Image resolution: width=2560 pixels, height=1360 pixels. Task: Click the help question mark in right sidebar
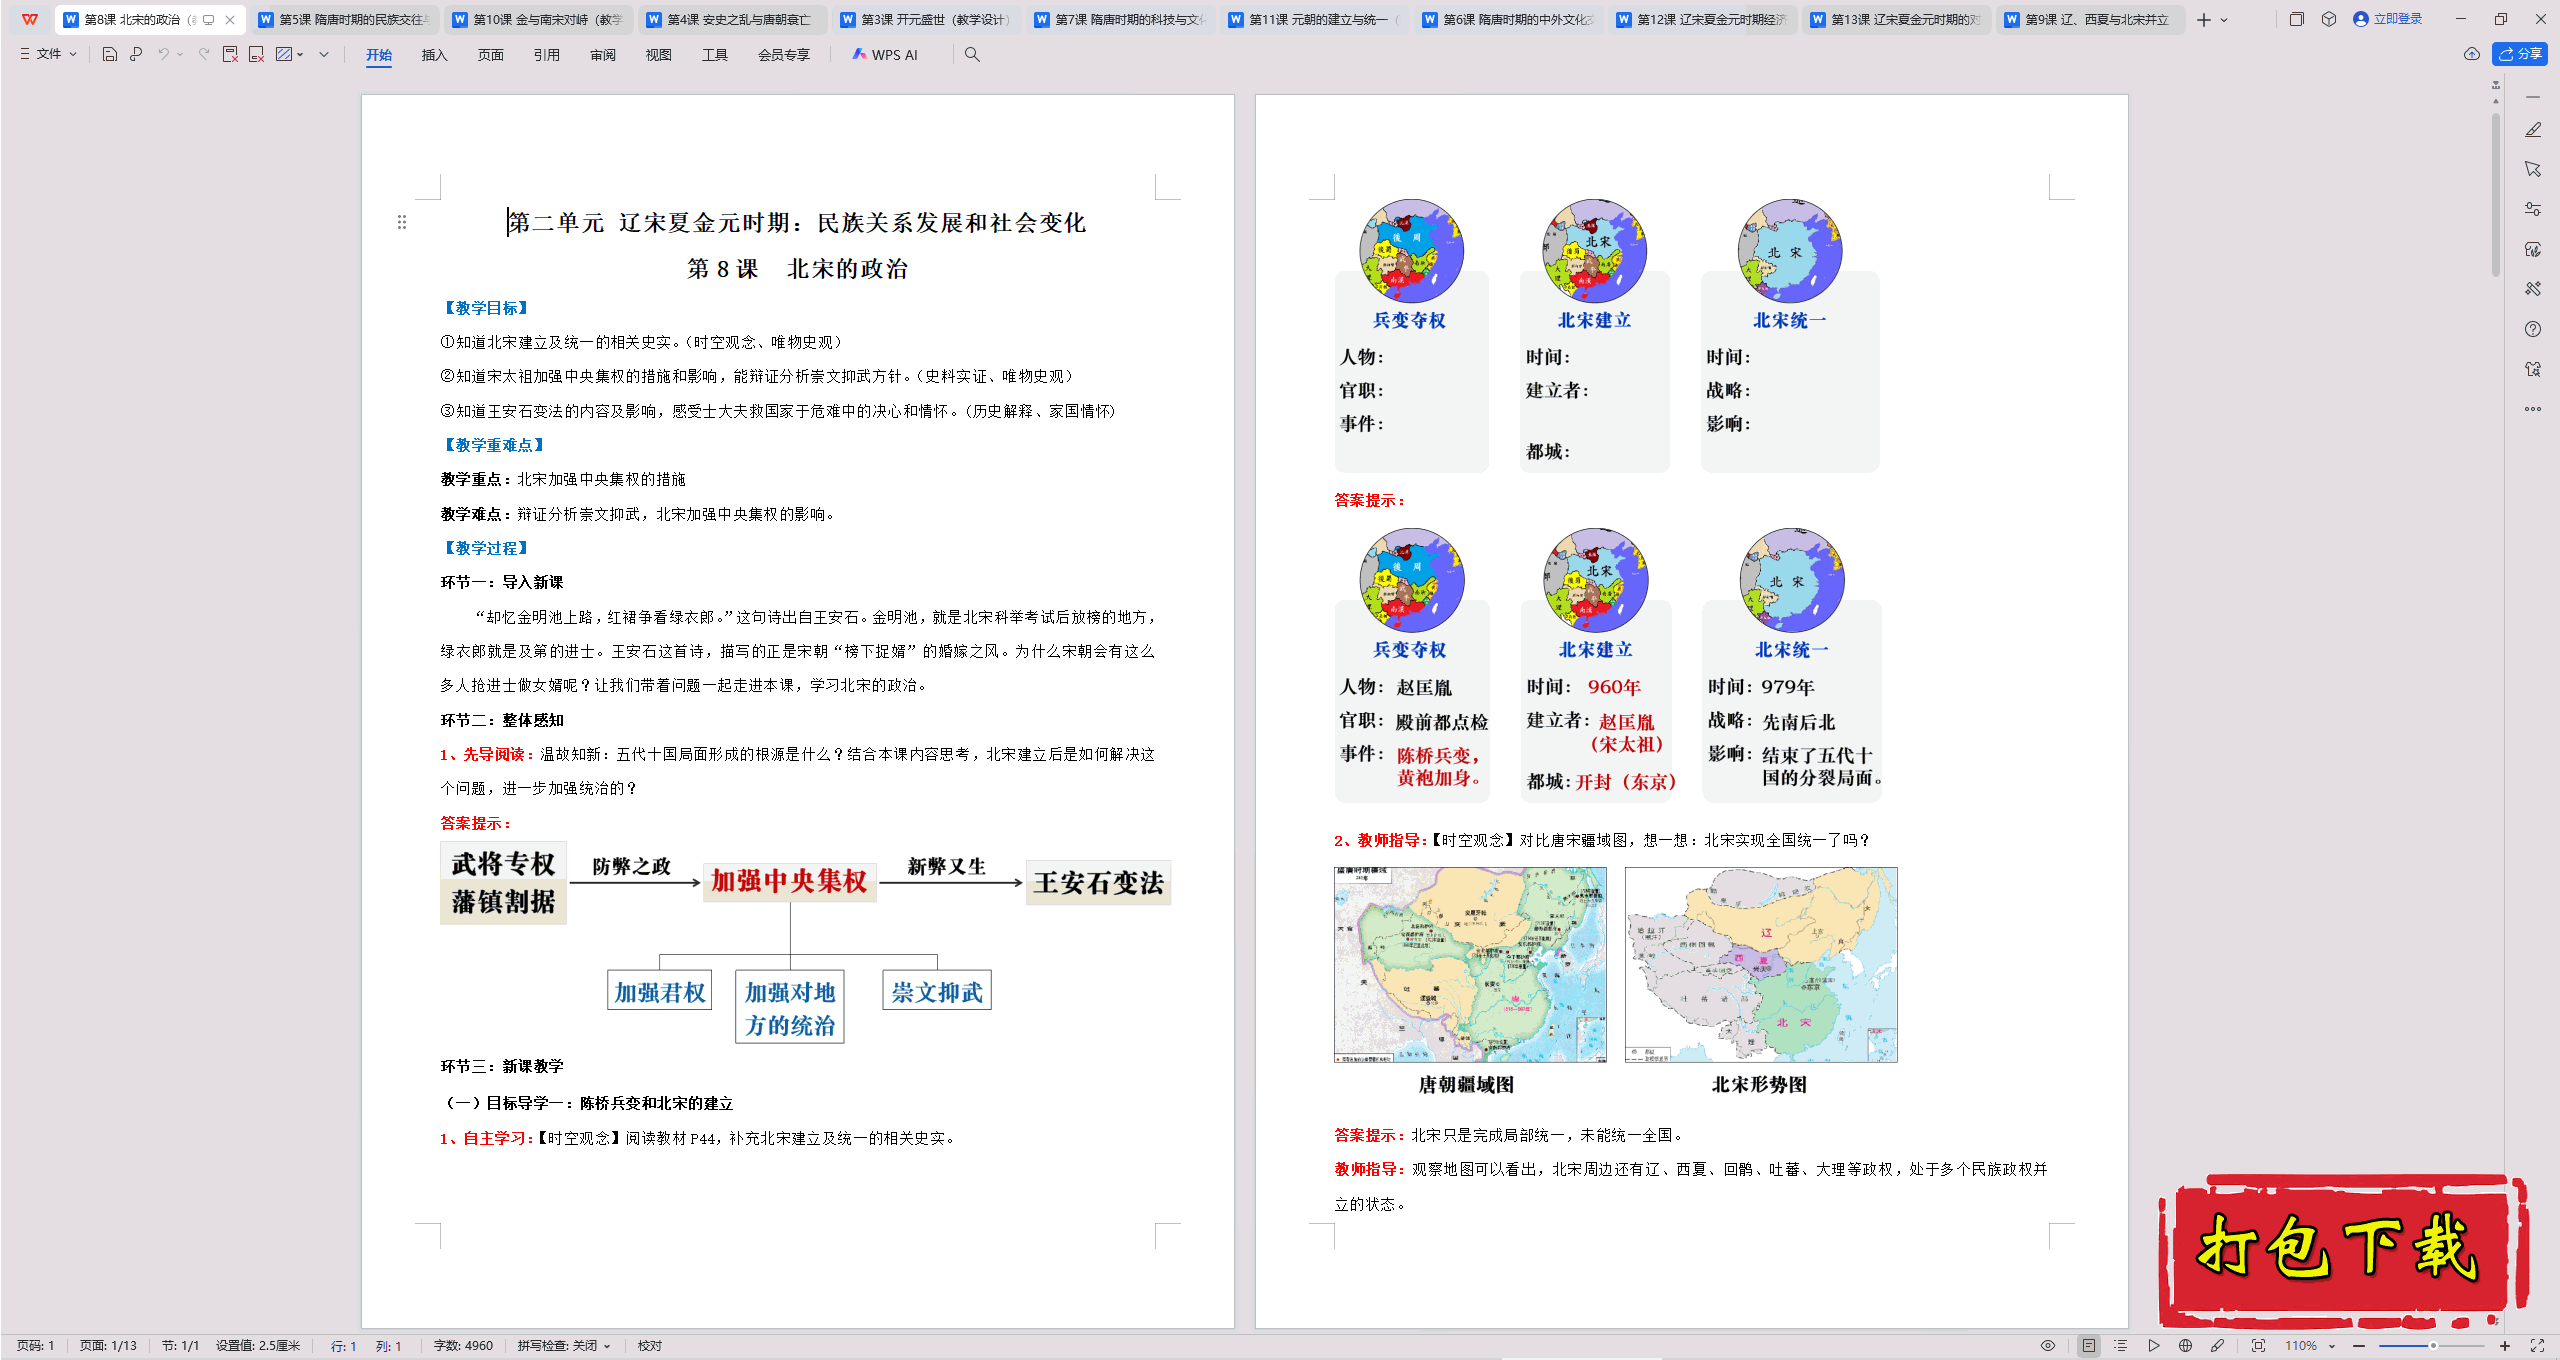(2533, 329)
